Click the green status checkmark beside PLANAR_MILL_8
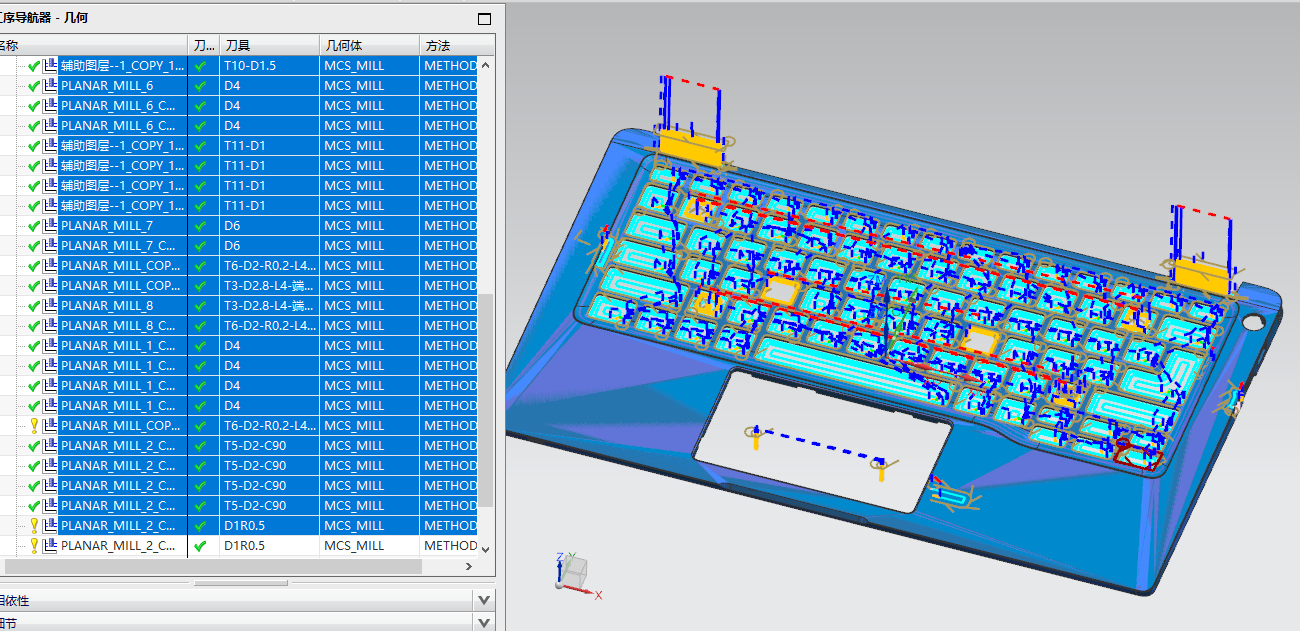The width and height of the screenshot is (1300, 631). pos(34,306)
